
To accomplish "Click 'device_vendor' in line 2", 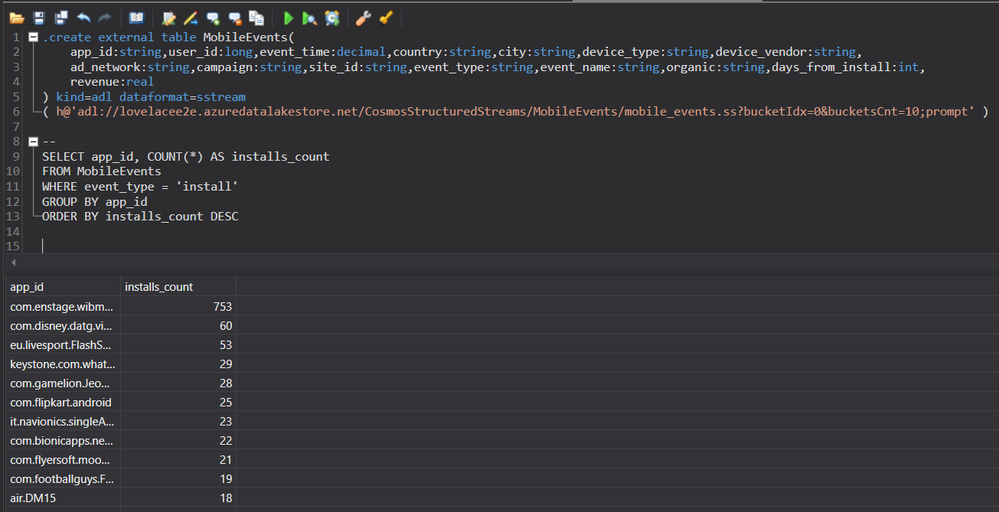I will pyautogui.click(x=761, y=52).
